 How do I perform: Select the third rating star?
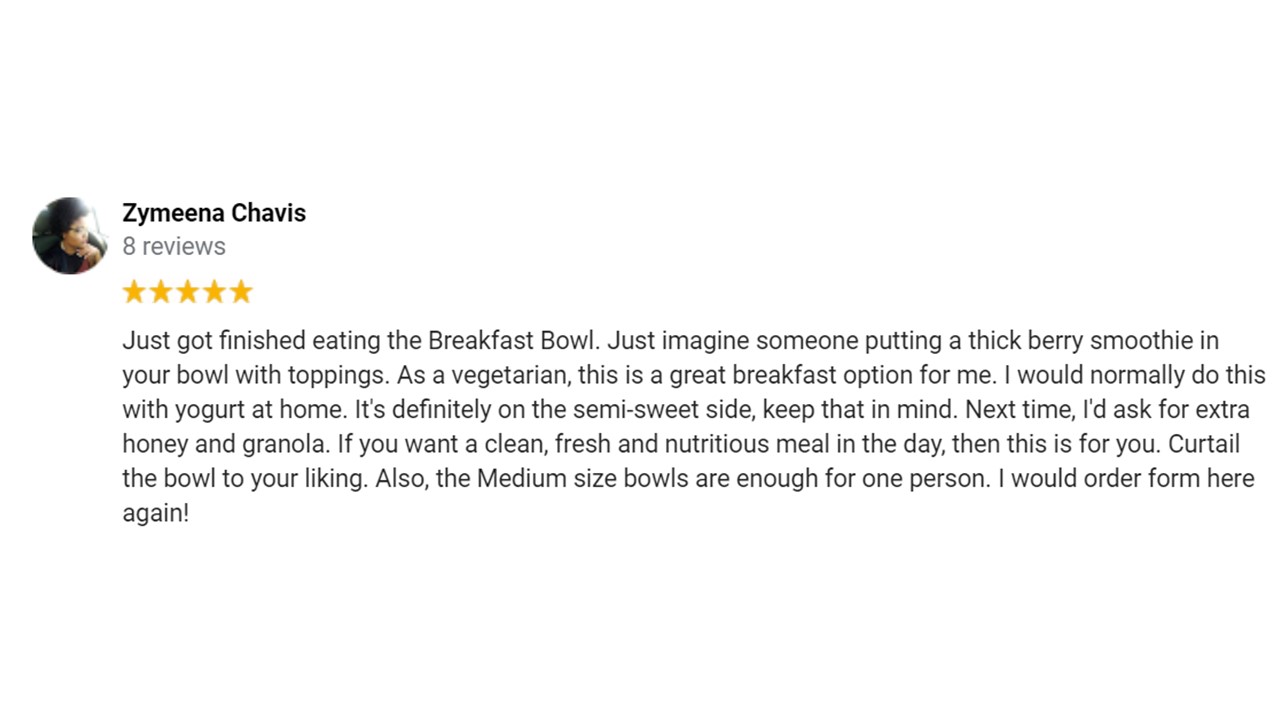pyautogui.click(x=188, y=292)
